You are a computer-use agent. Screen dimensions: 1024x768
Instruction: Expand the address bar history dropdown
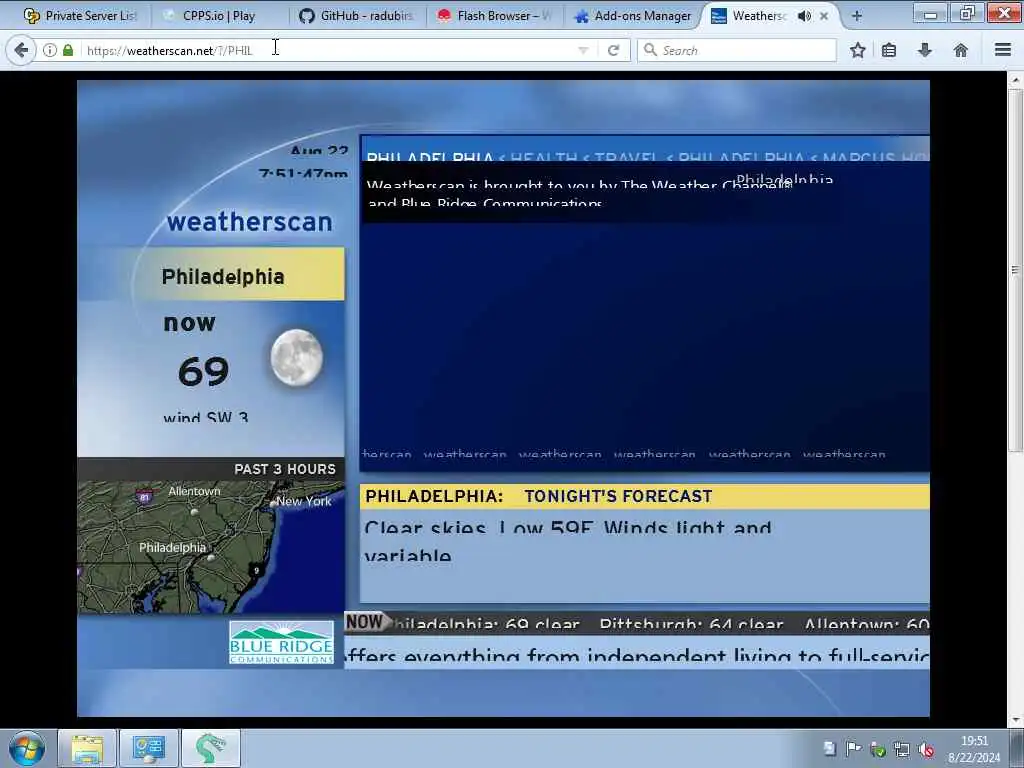pos(583,50)
